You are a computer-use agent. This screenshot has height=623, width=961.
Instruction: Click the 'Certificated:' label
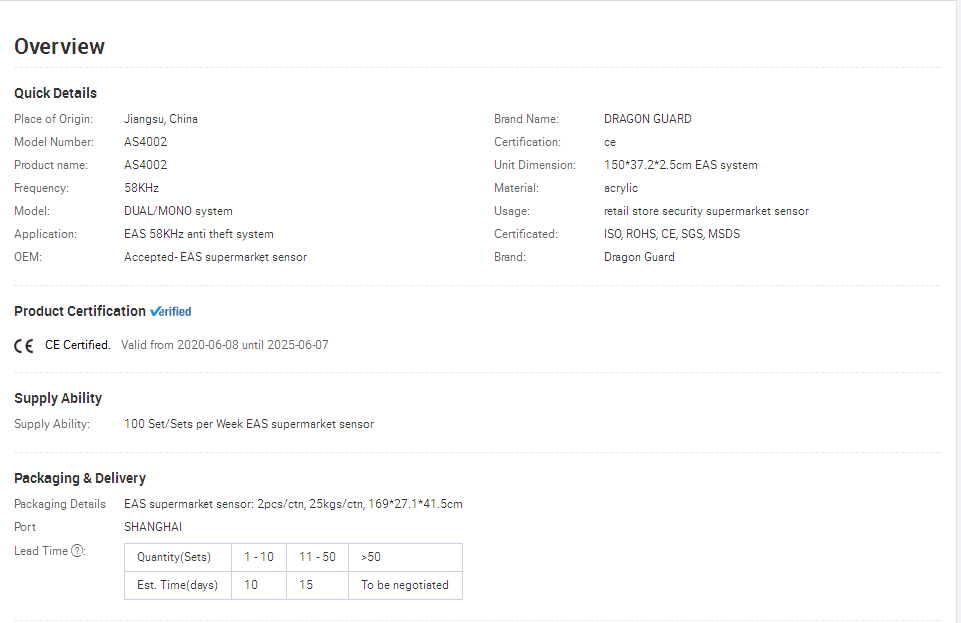point(526,234)
